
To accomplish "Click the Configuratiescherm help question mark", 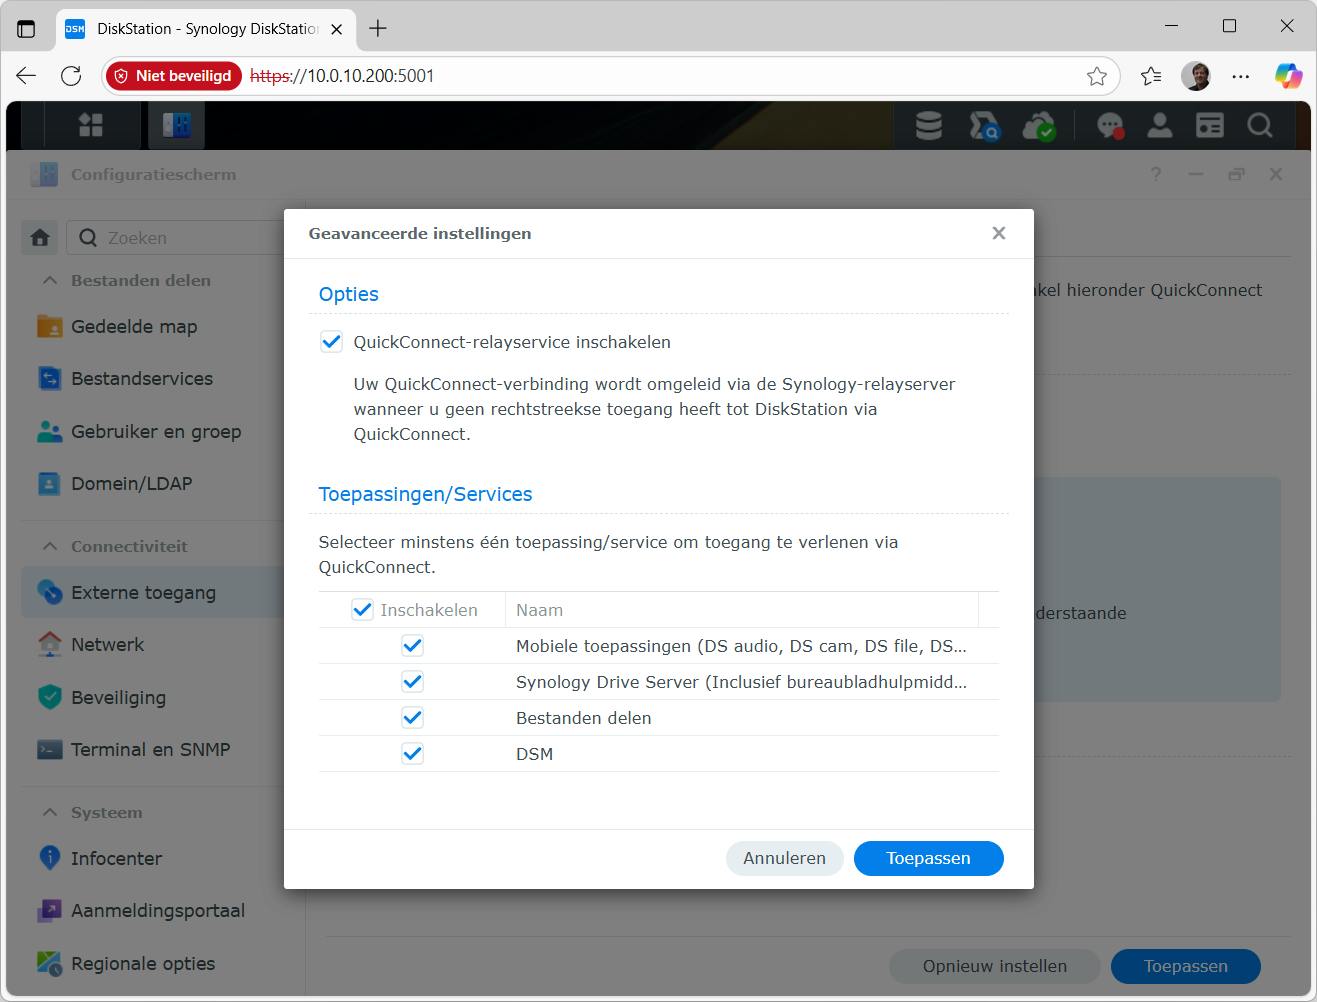I will point(1156,174).
